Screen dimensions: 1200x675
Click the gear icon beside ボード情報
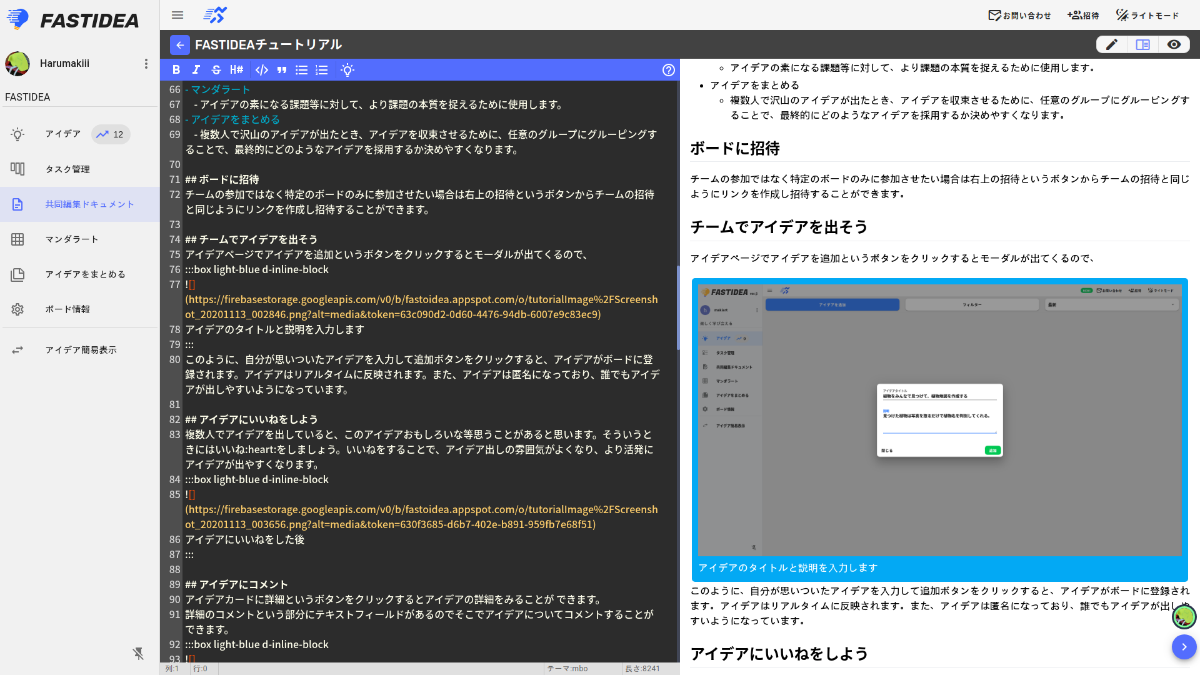tap(17, 309)
